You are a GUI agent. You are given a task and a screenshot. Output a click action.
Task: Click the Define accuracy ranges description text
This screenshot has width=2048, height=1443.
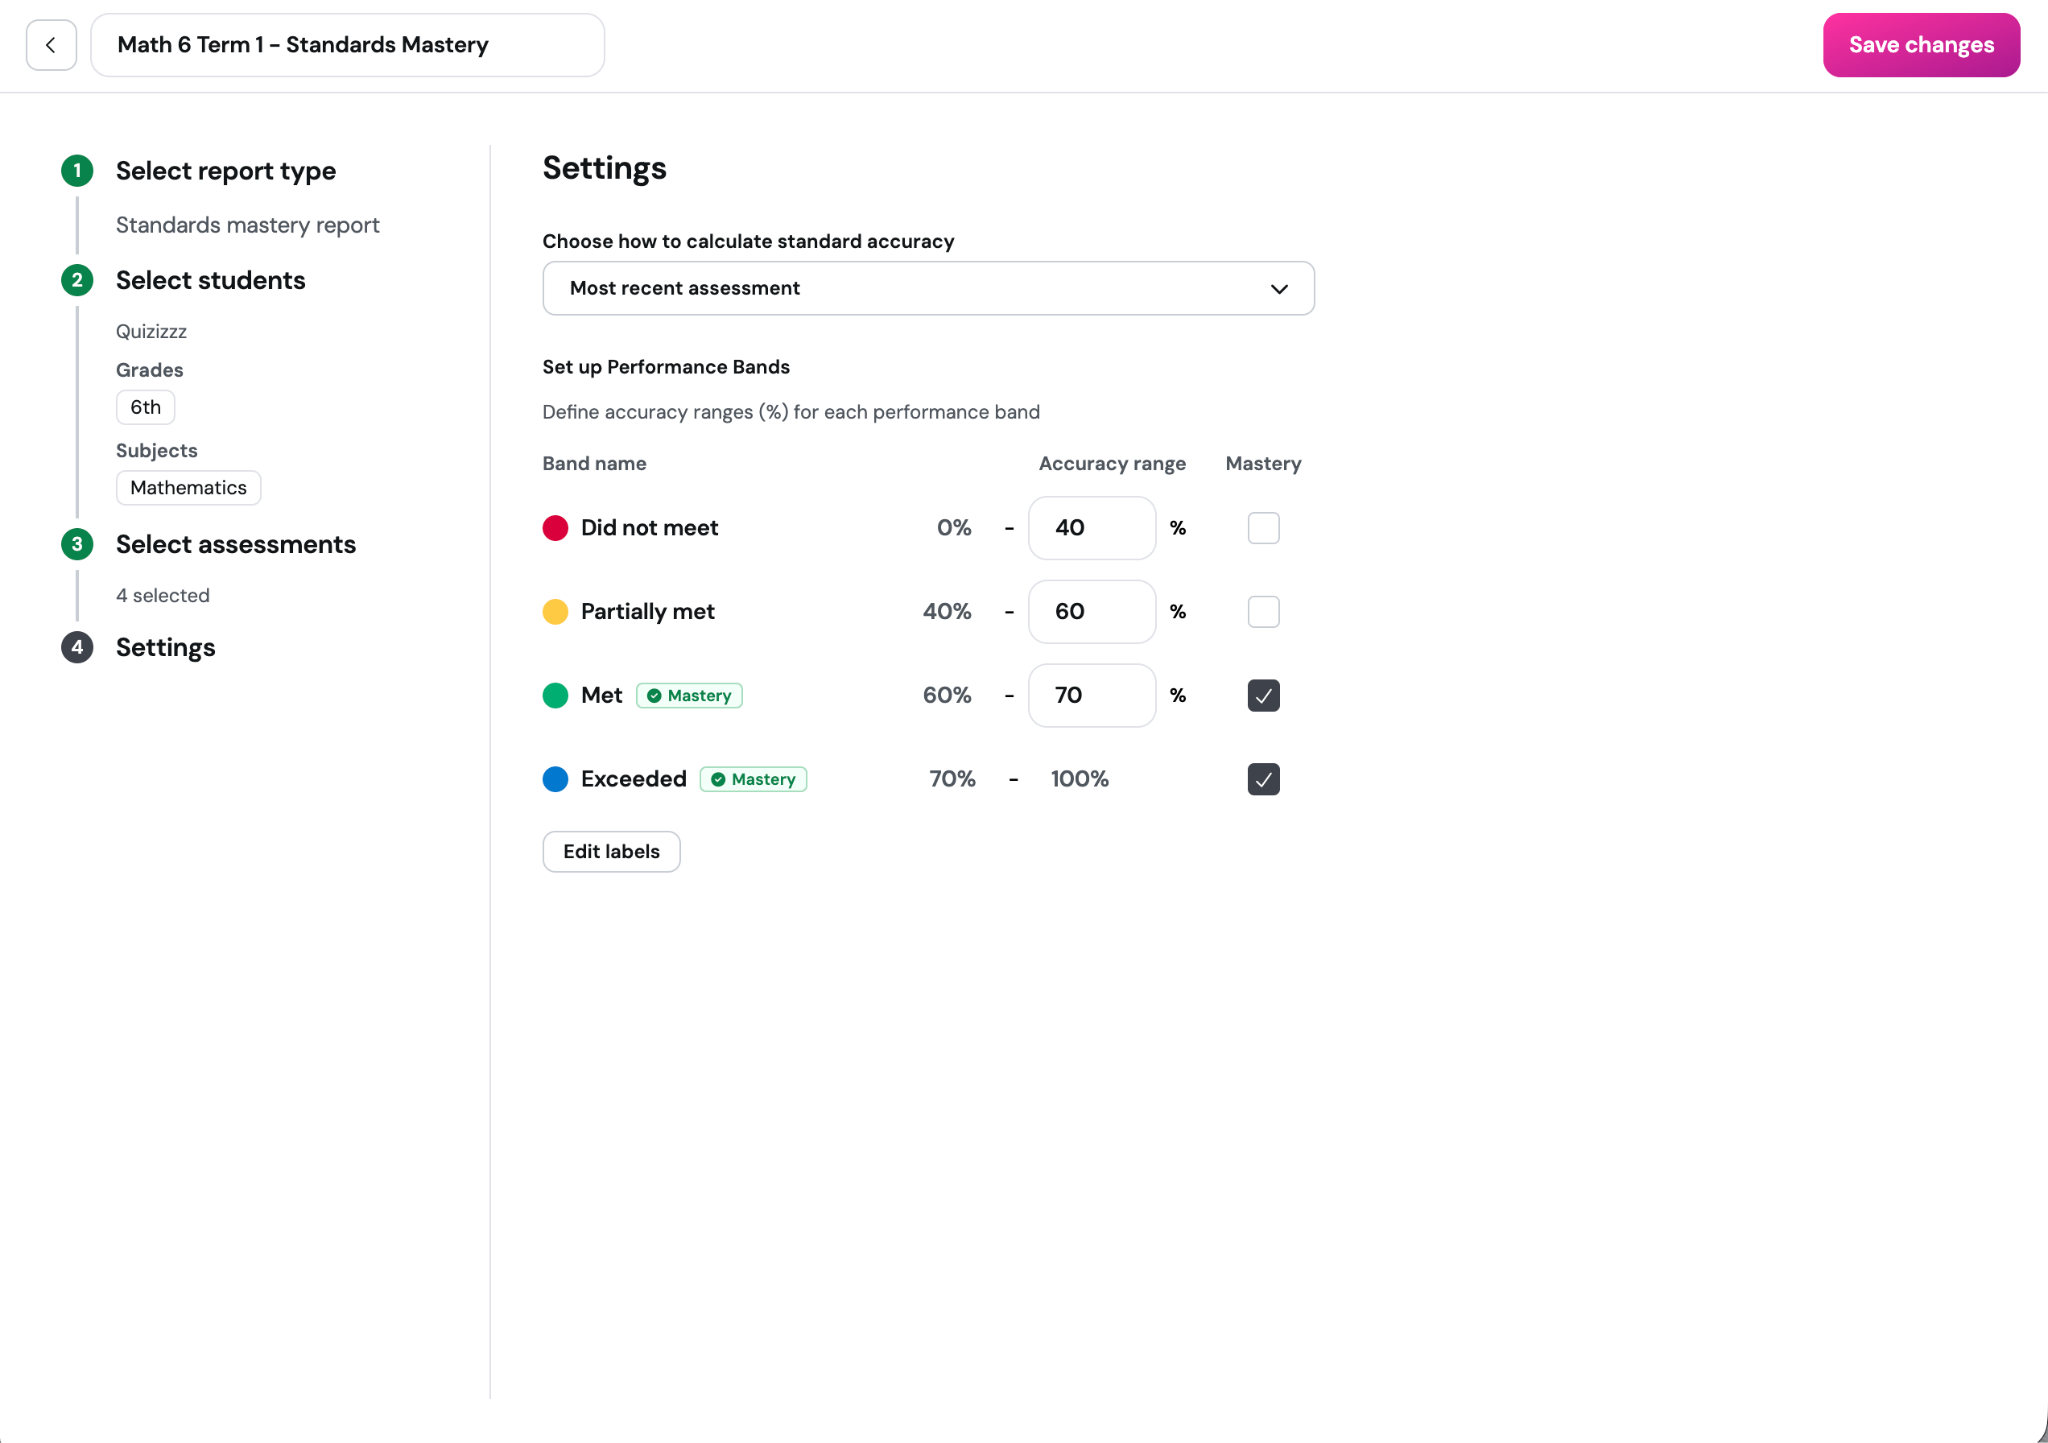791,412
